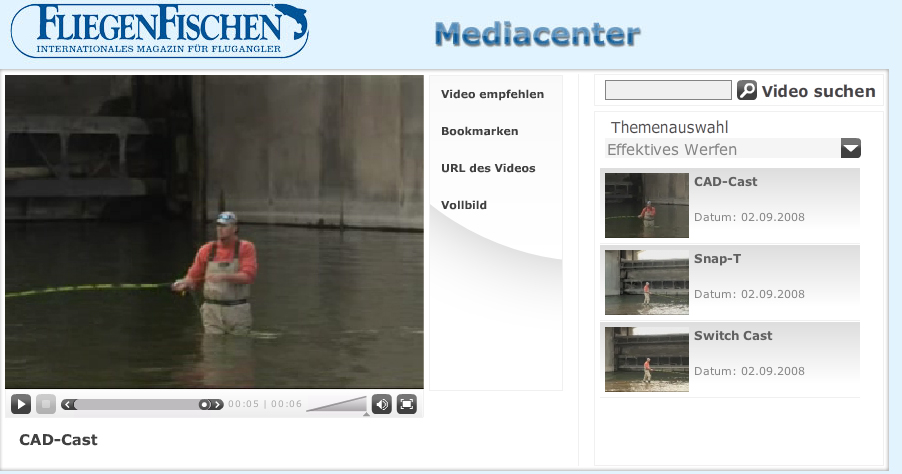Click URL des Videos link
Image resolution: width=902 pixels, height=474 pixels.
[488, 168]
